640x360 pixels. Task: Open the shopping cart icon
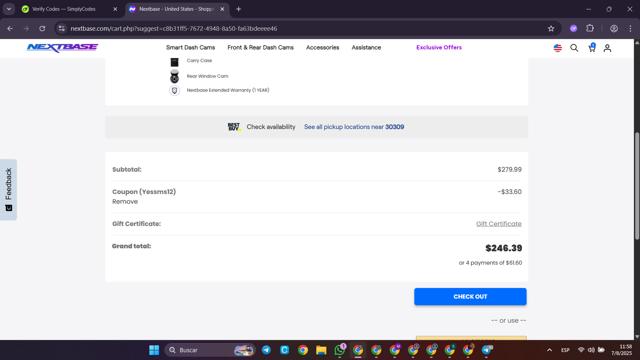pos(591,48)
